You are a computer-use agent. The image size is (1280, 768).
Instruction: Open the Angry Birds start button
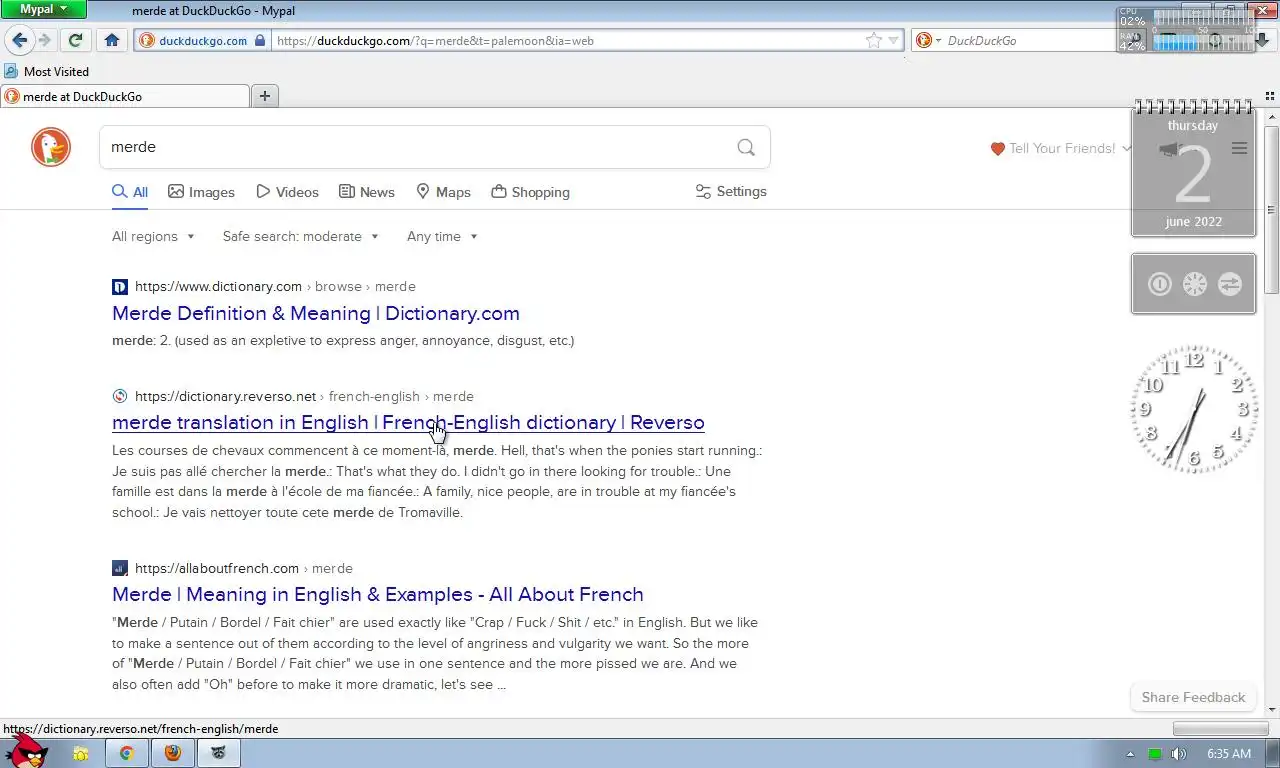coord(25,751)
